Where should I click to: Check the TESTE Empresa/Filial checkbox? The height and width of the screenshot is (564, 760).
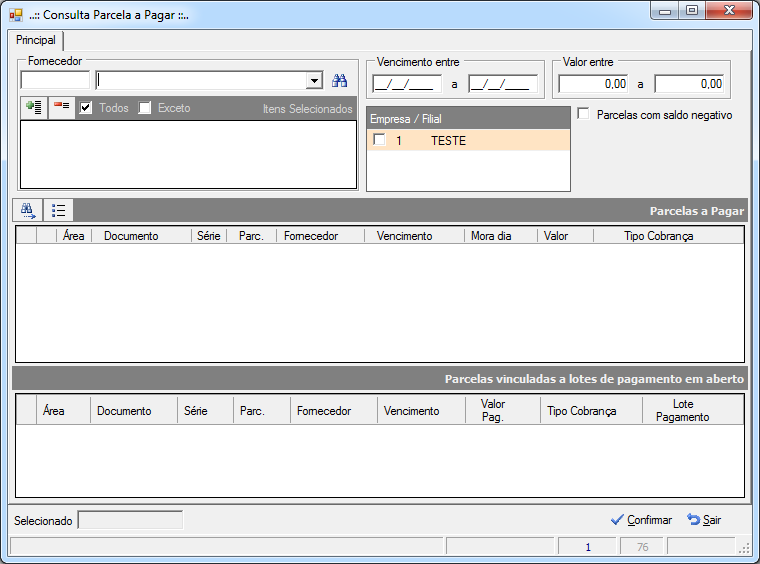[380, 140]
